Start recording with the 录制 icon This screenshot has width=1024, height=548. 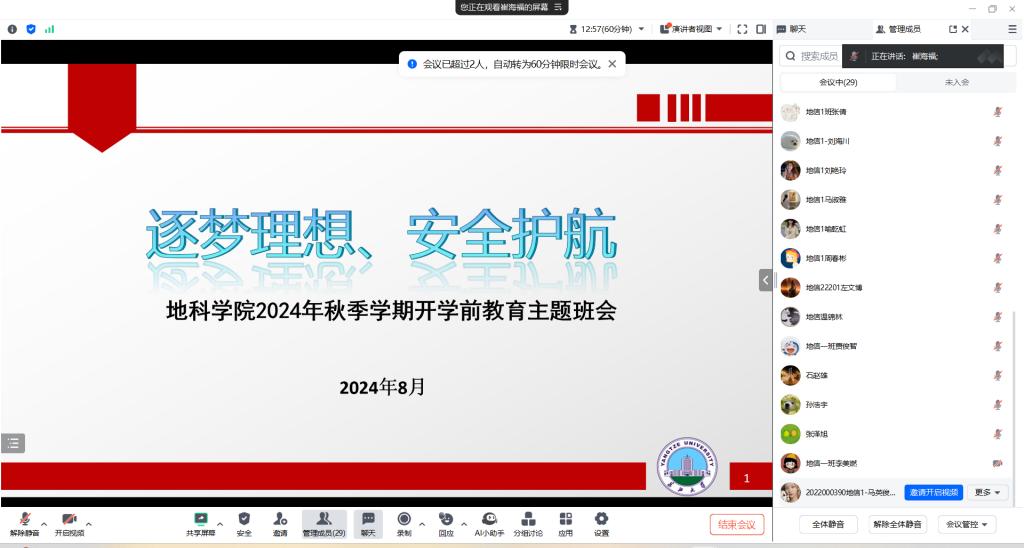point(404,523)
